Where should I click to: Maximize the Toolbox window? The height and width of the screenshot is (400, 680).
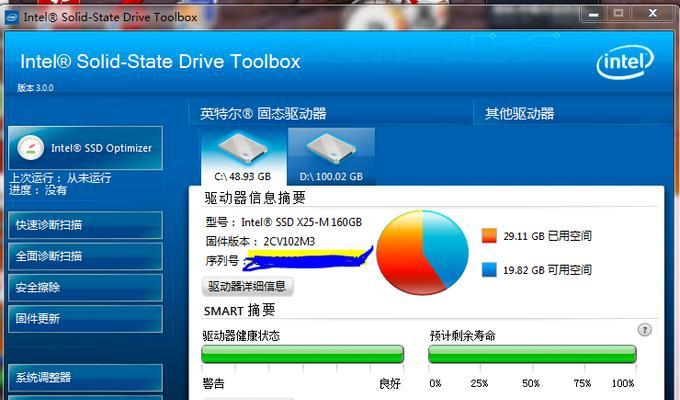pos(618,14)
